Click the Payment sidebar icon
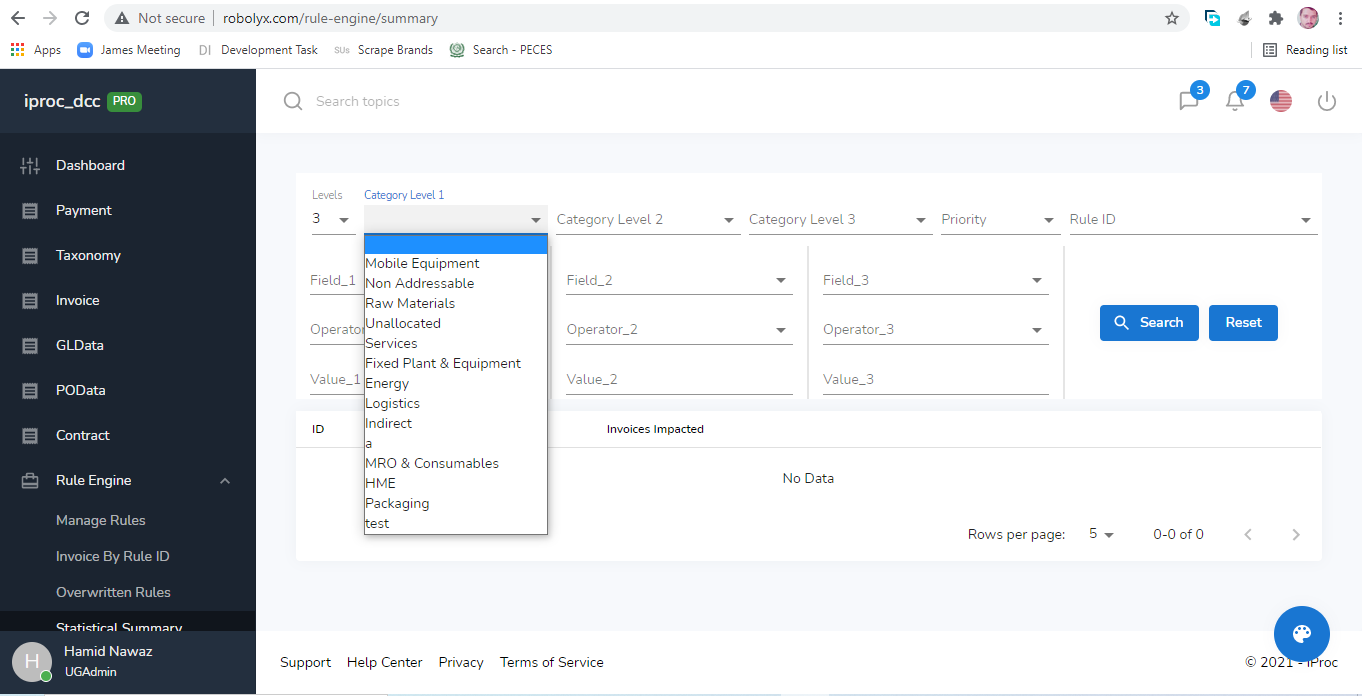This screenshot has width=1362, height=696. (x=30, y=211)
